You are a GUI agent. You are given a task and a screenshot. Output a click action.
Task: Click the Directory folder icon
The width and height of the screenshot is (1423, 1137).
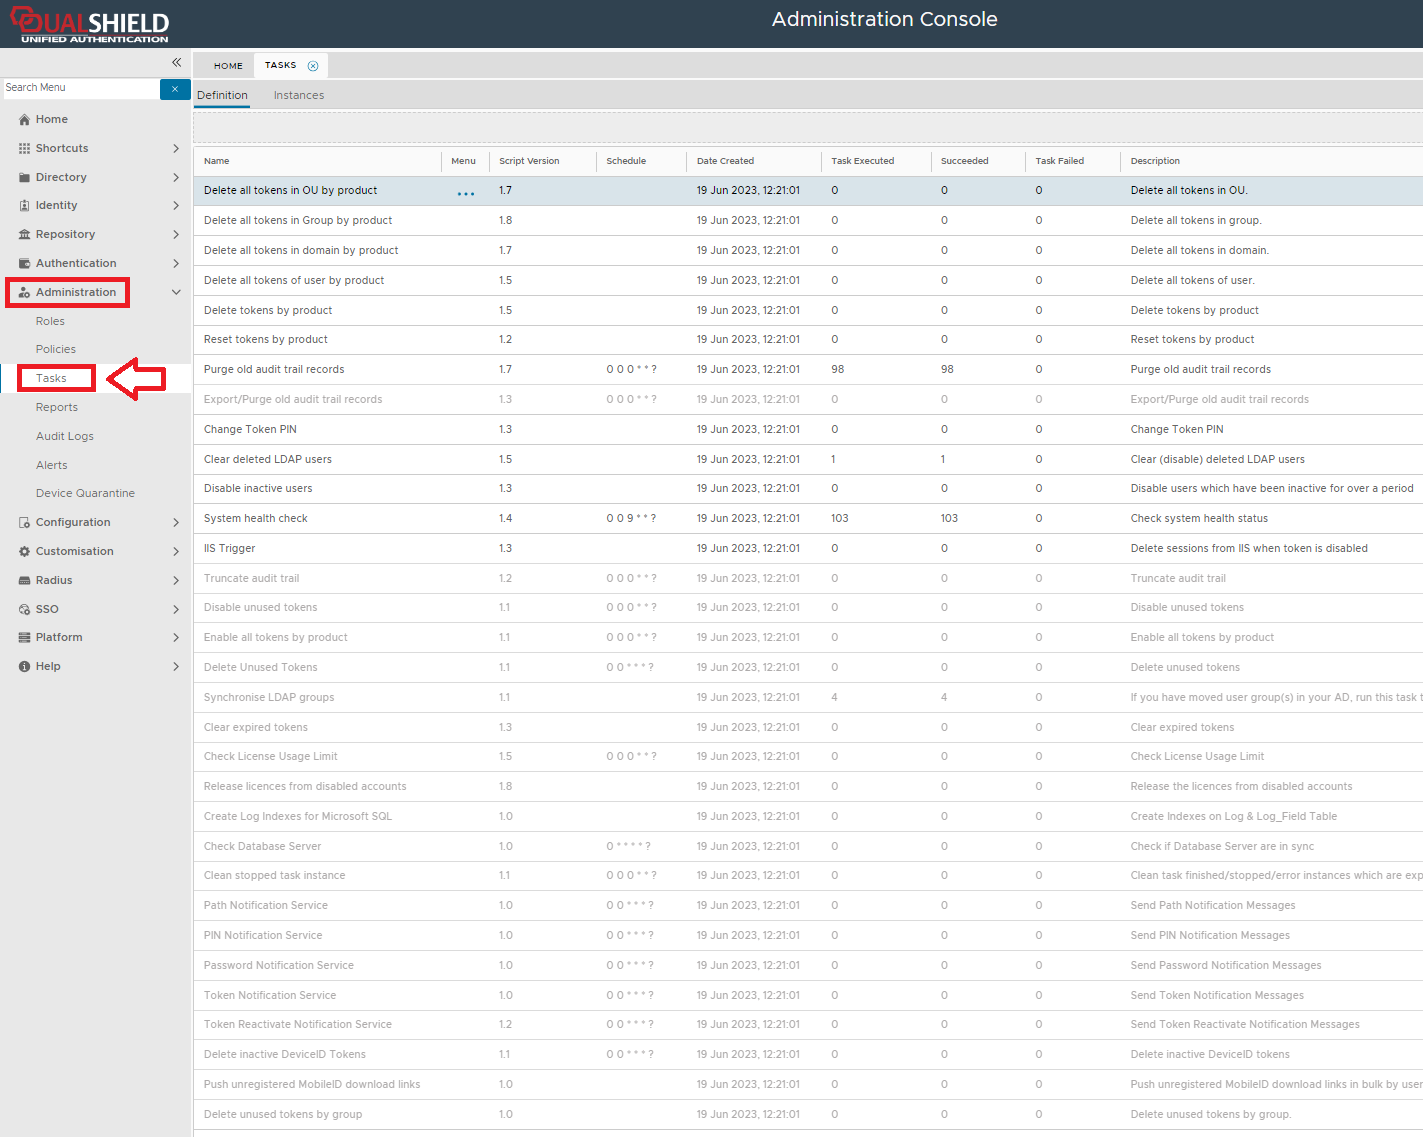[24, 178]
